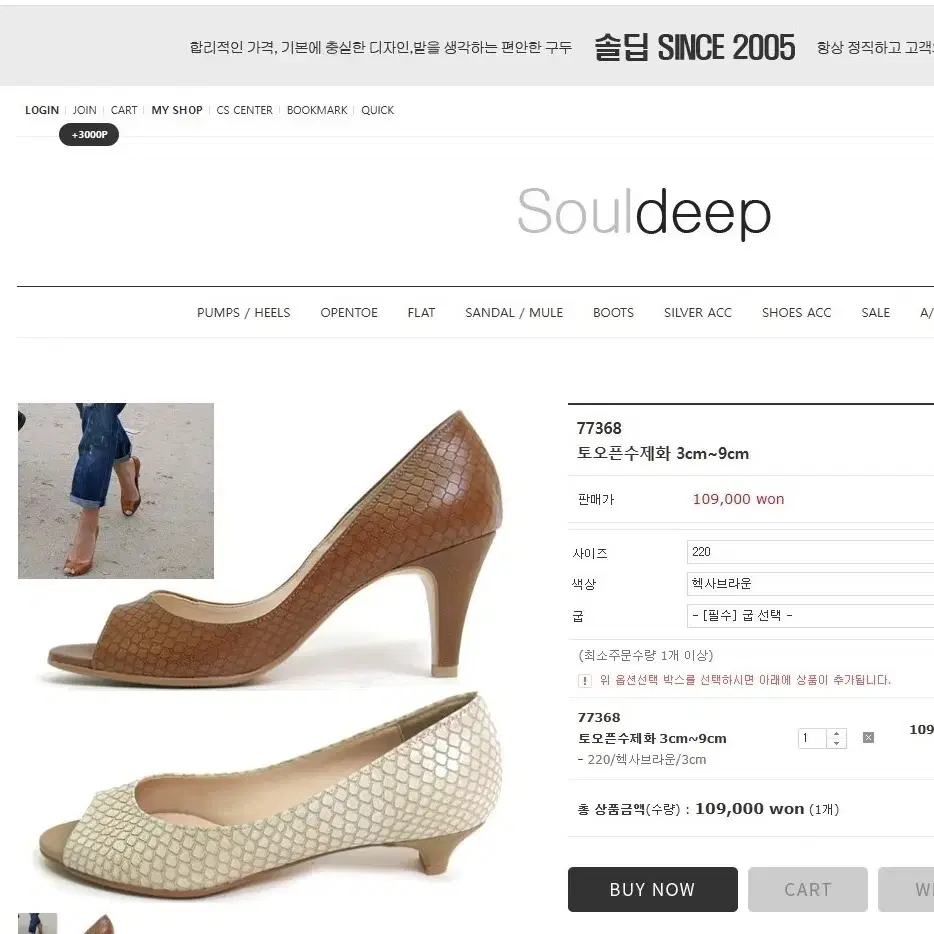Open the PUMPS / HEELS category
The image size is (934, 934).
click(x=244, y=313)
